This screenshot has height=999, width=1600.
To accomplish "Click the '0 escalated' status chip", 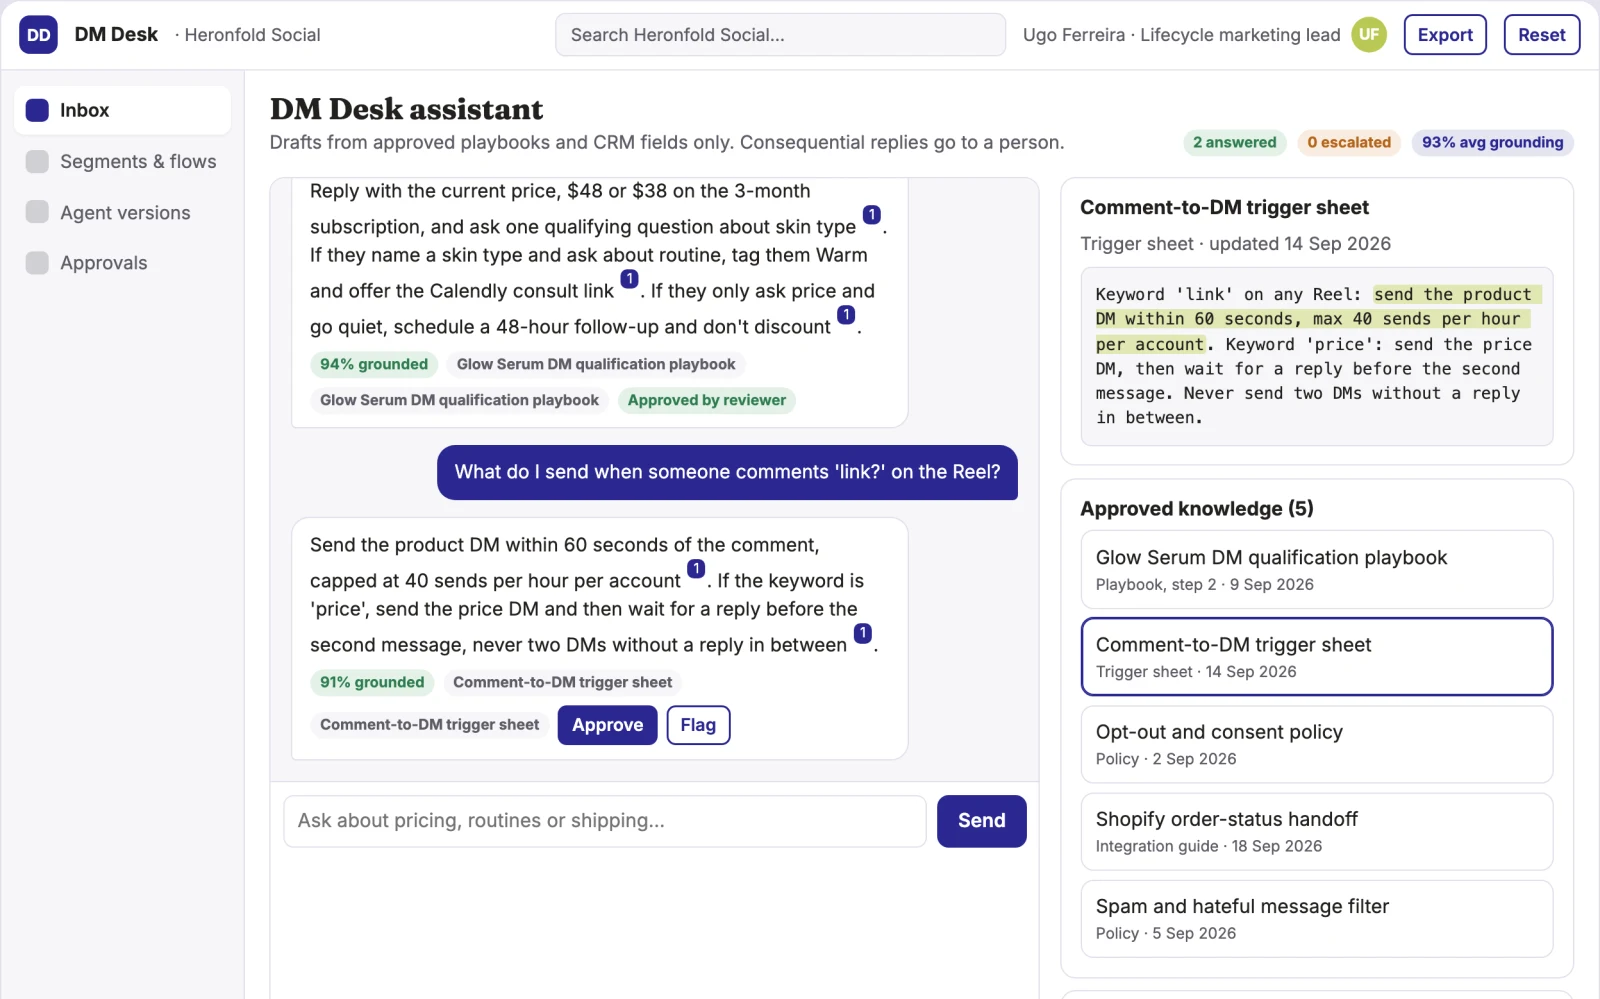I will pyautogui.click(x=1349, y=143).
